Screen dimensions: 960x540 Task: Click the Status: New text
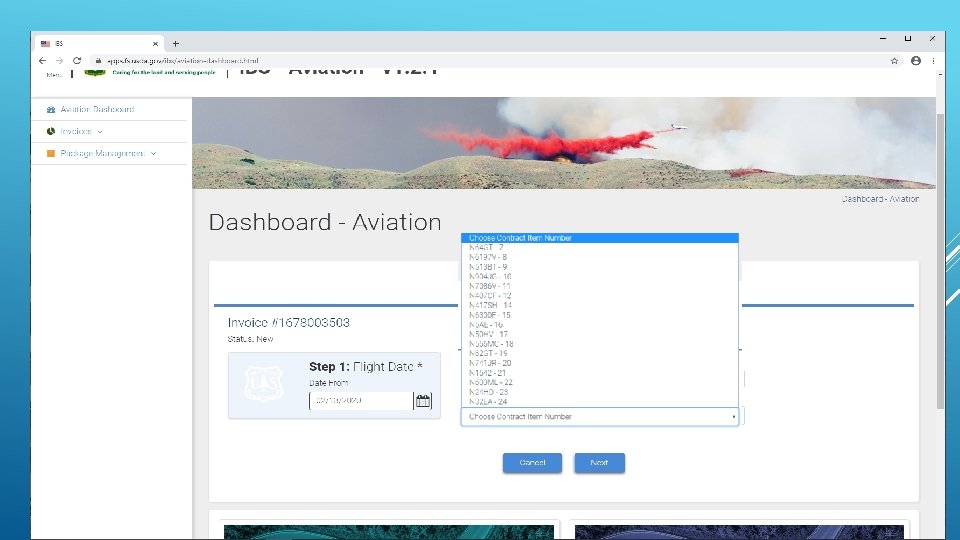pos(250,339)
